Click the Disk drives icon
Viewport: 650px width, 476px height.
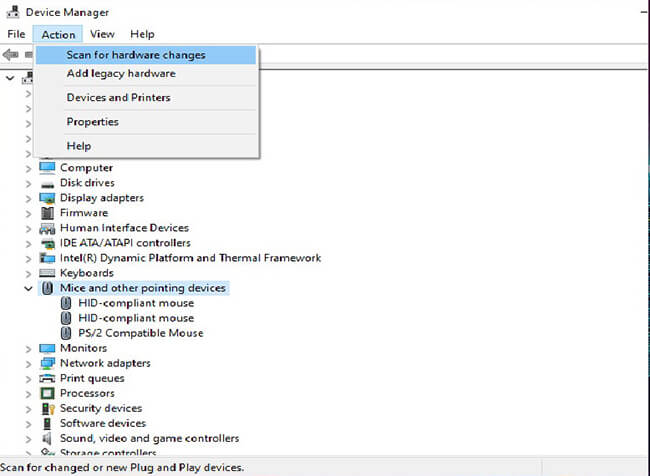click(x=47, y=184)
